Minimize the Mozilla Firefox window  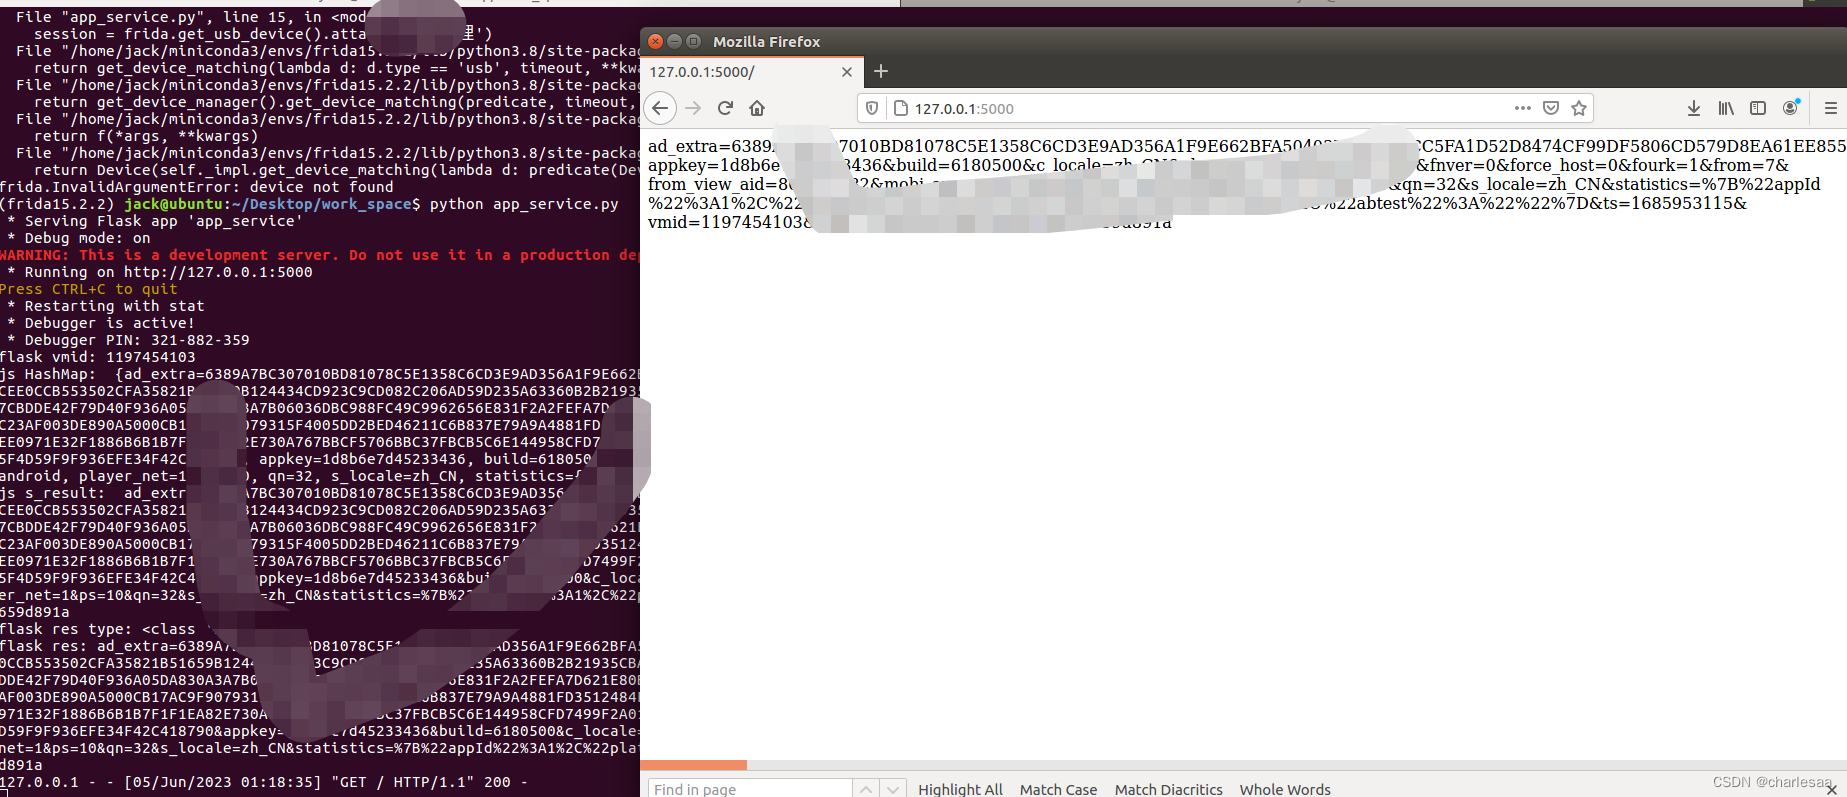coord(674,41)
